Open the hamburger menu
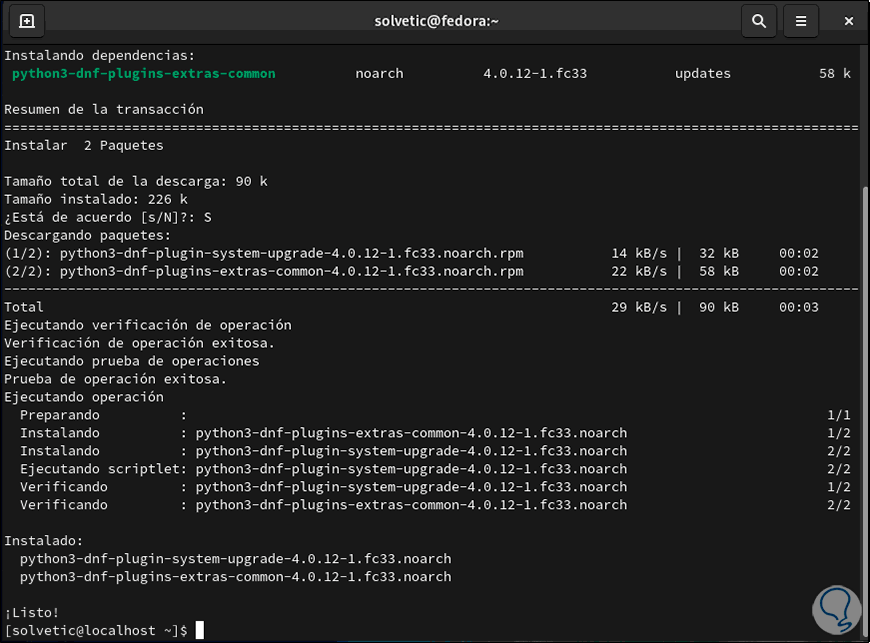 coord(800,20)
